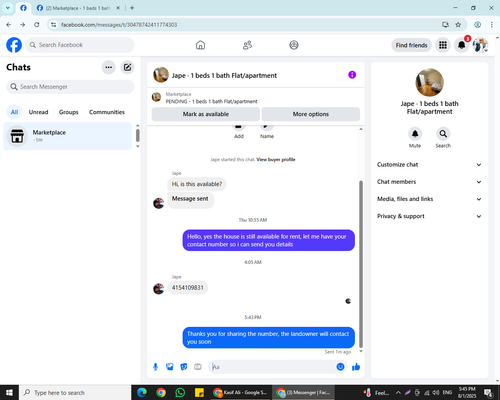Viewport: 500px width, 400px height.
Task: Click the bookmark star in address bar
Action: click(458, 25)
